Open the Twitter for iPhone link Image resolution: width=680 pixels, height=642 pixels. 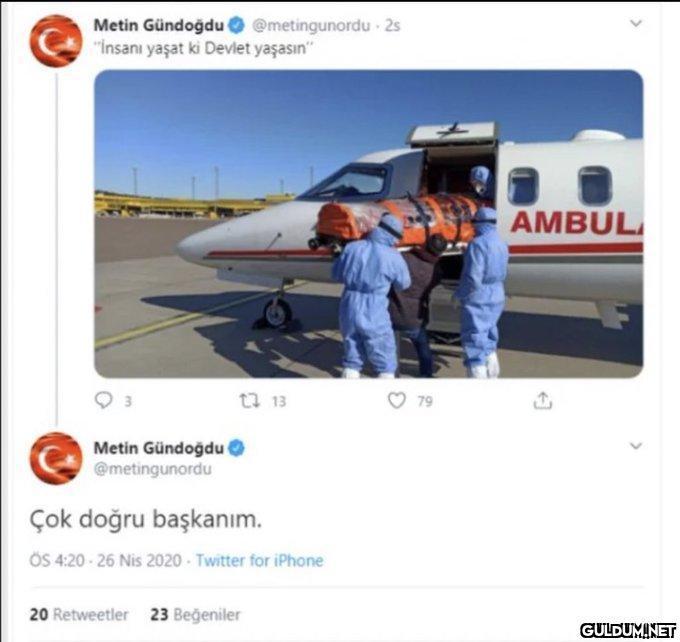coord(259,560)
